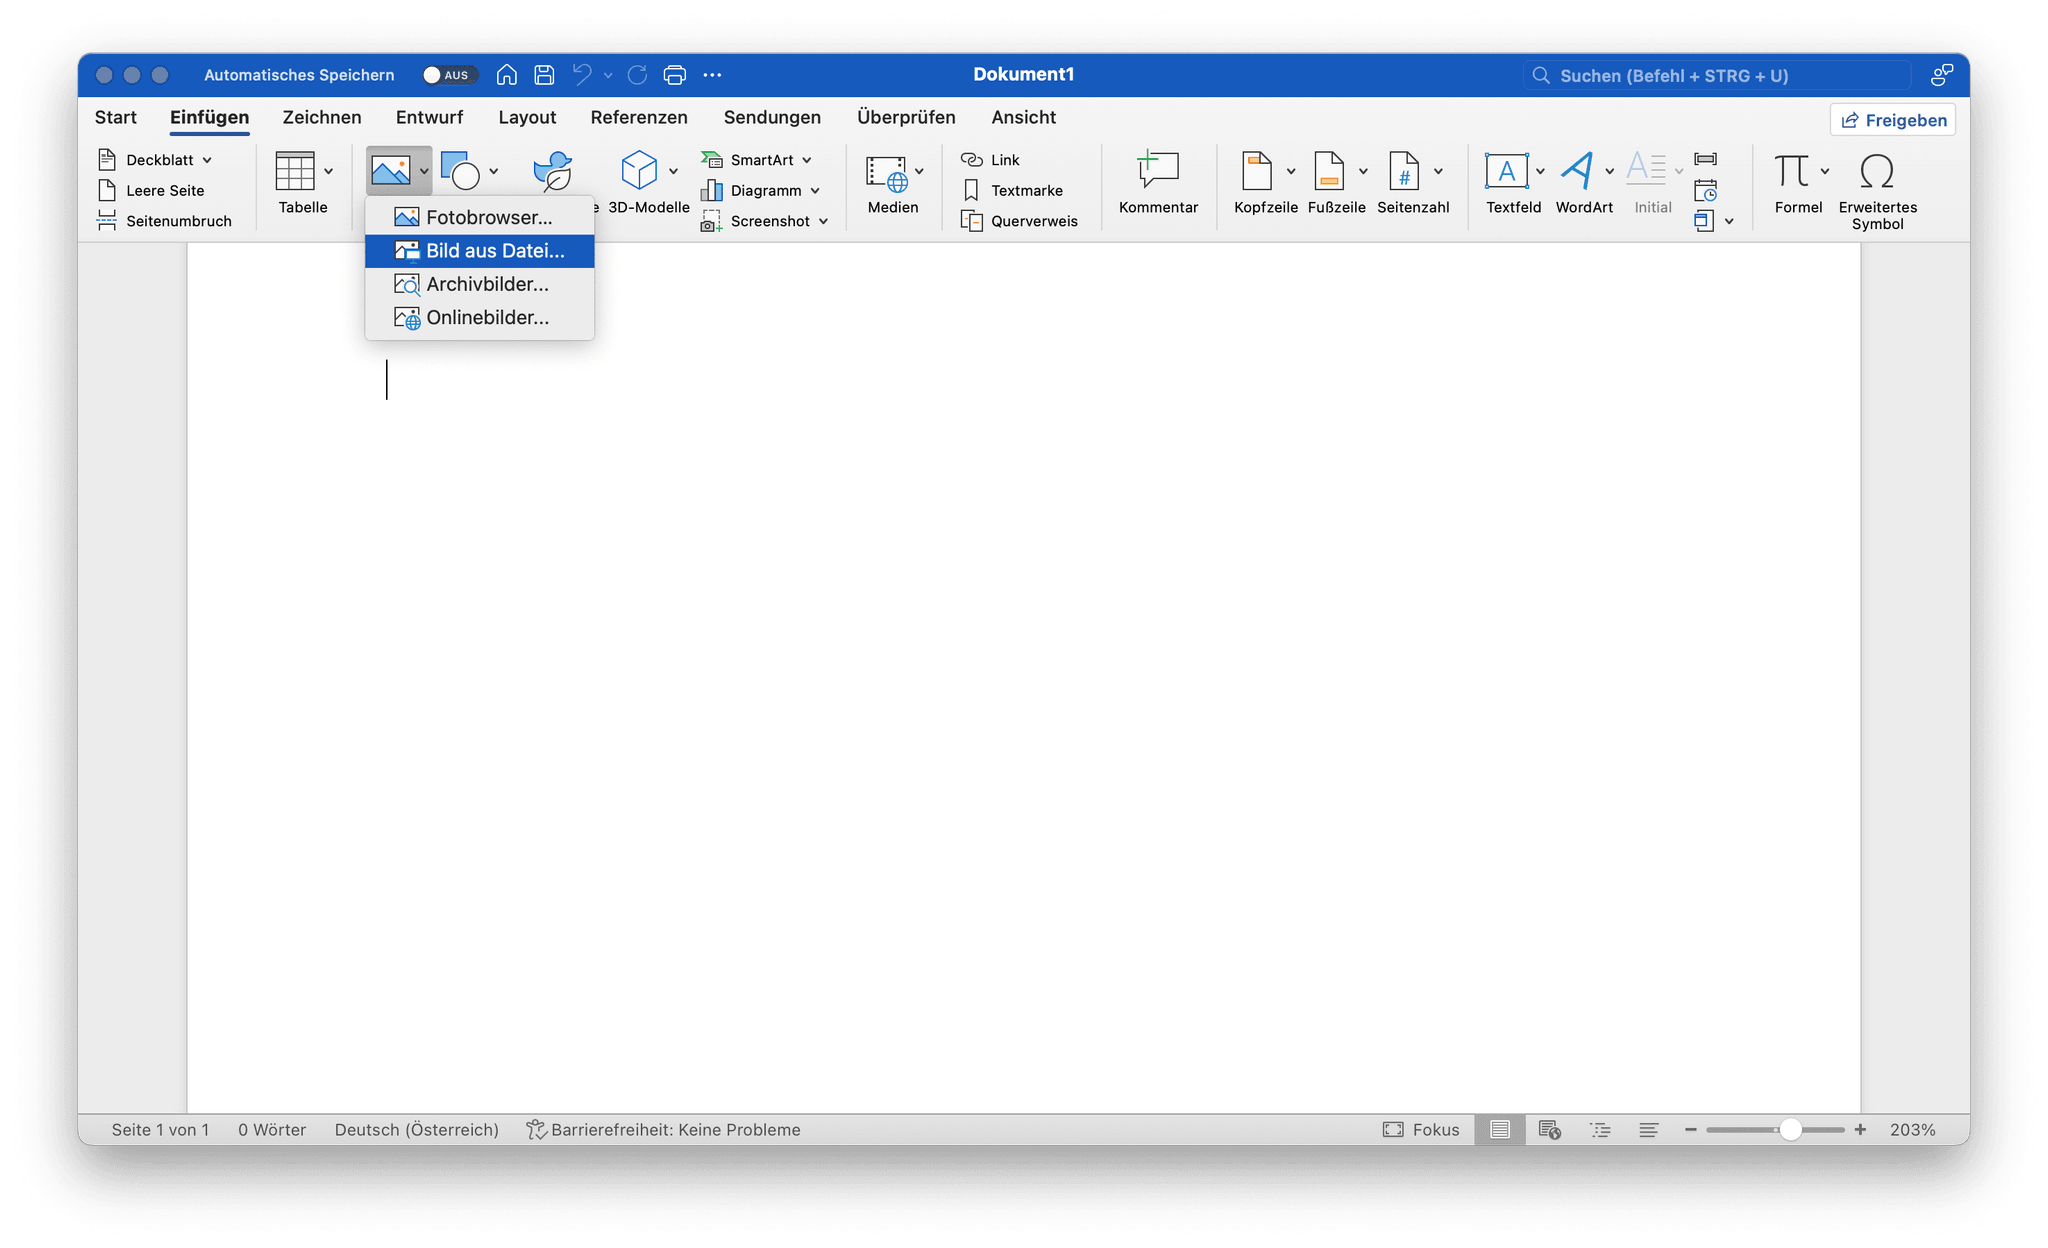Switch to web layout view button

click(1550, 1130)
